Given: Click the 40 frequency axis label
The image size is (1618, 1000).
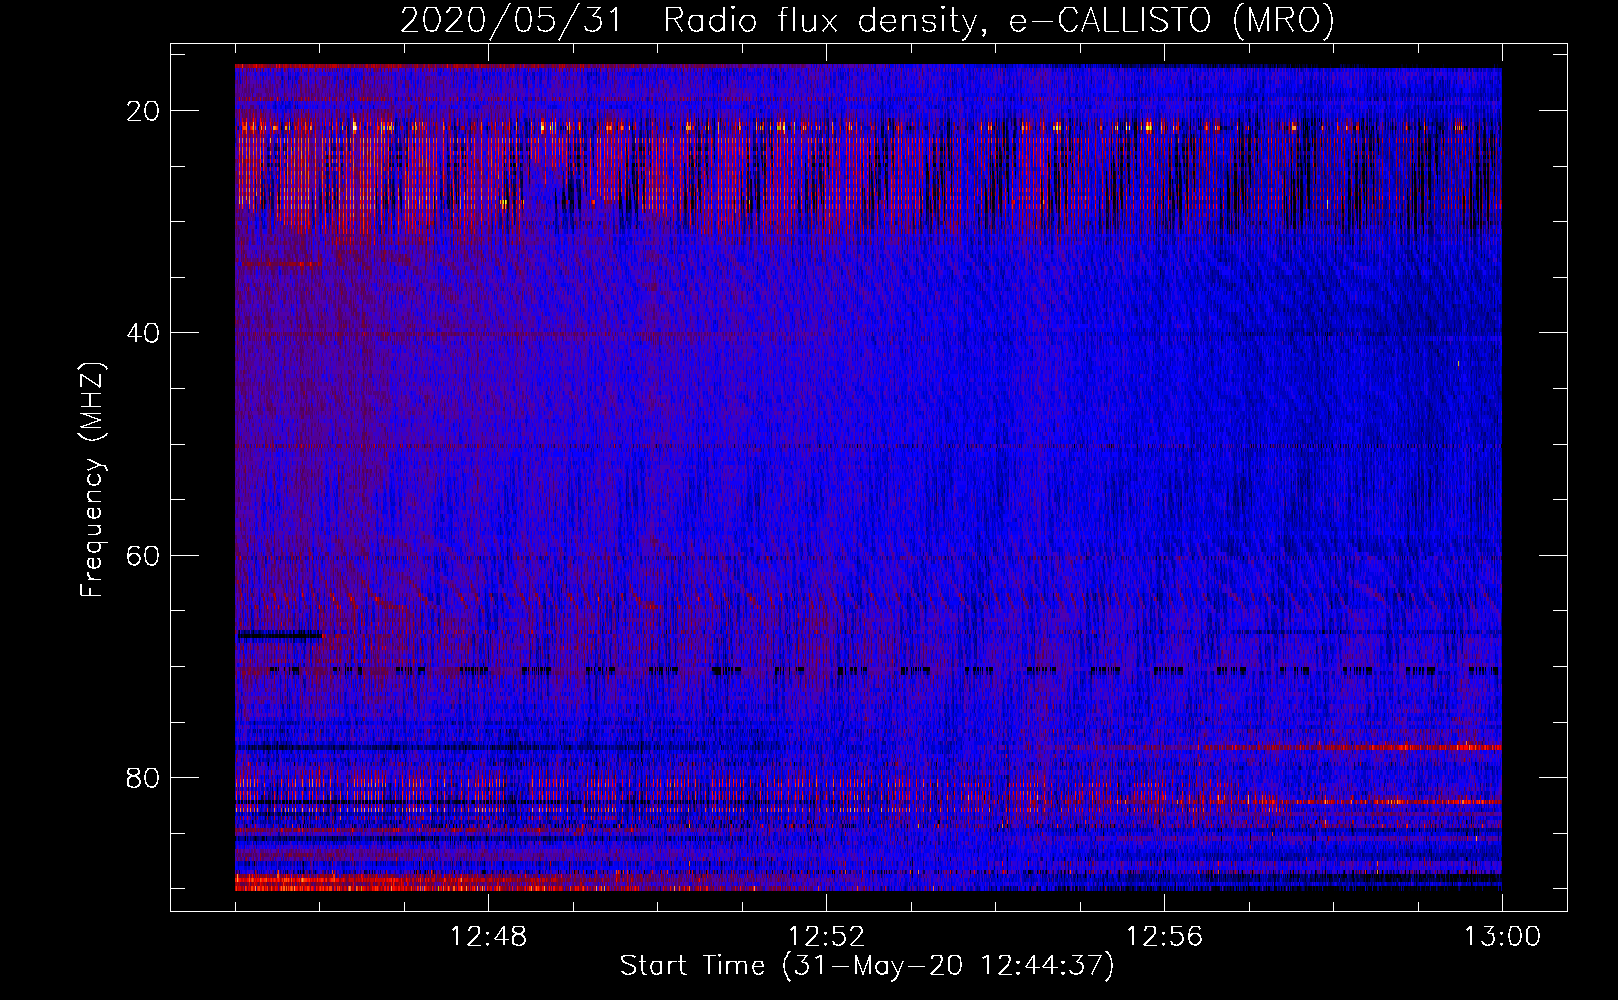Looking at the screenshot, I should (143, 333).
